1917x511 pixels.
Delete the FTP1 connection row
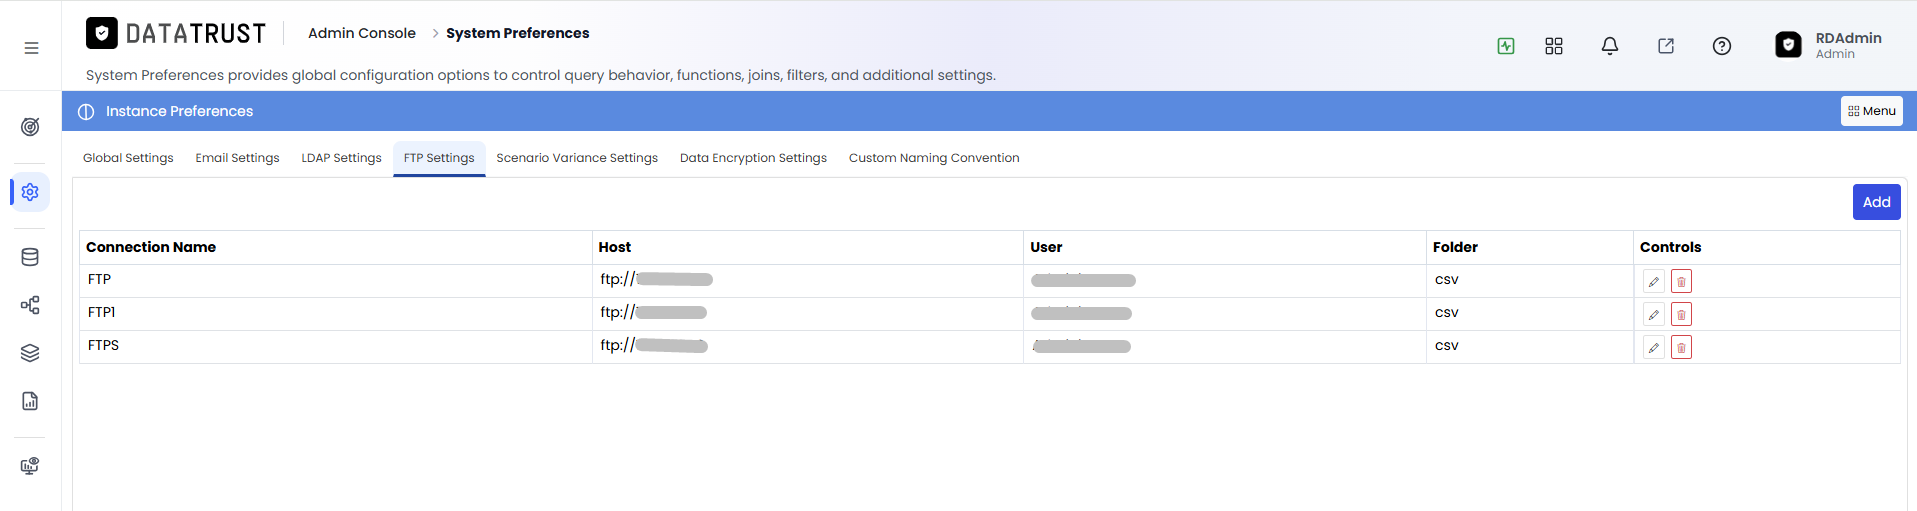click(x=1681, y=315)
